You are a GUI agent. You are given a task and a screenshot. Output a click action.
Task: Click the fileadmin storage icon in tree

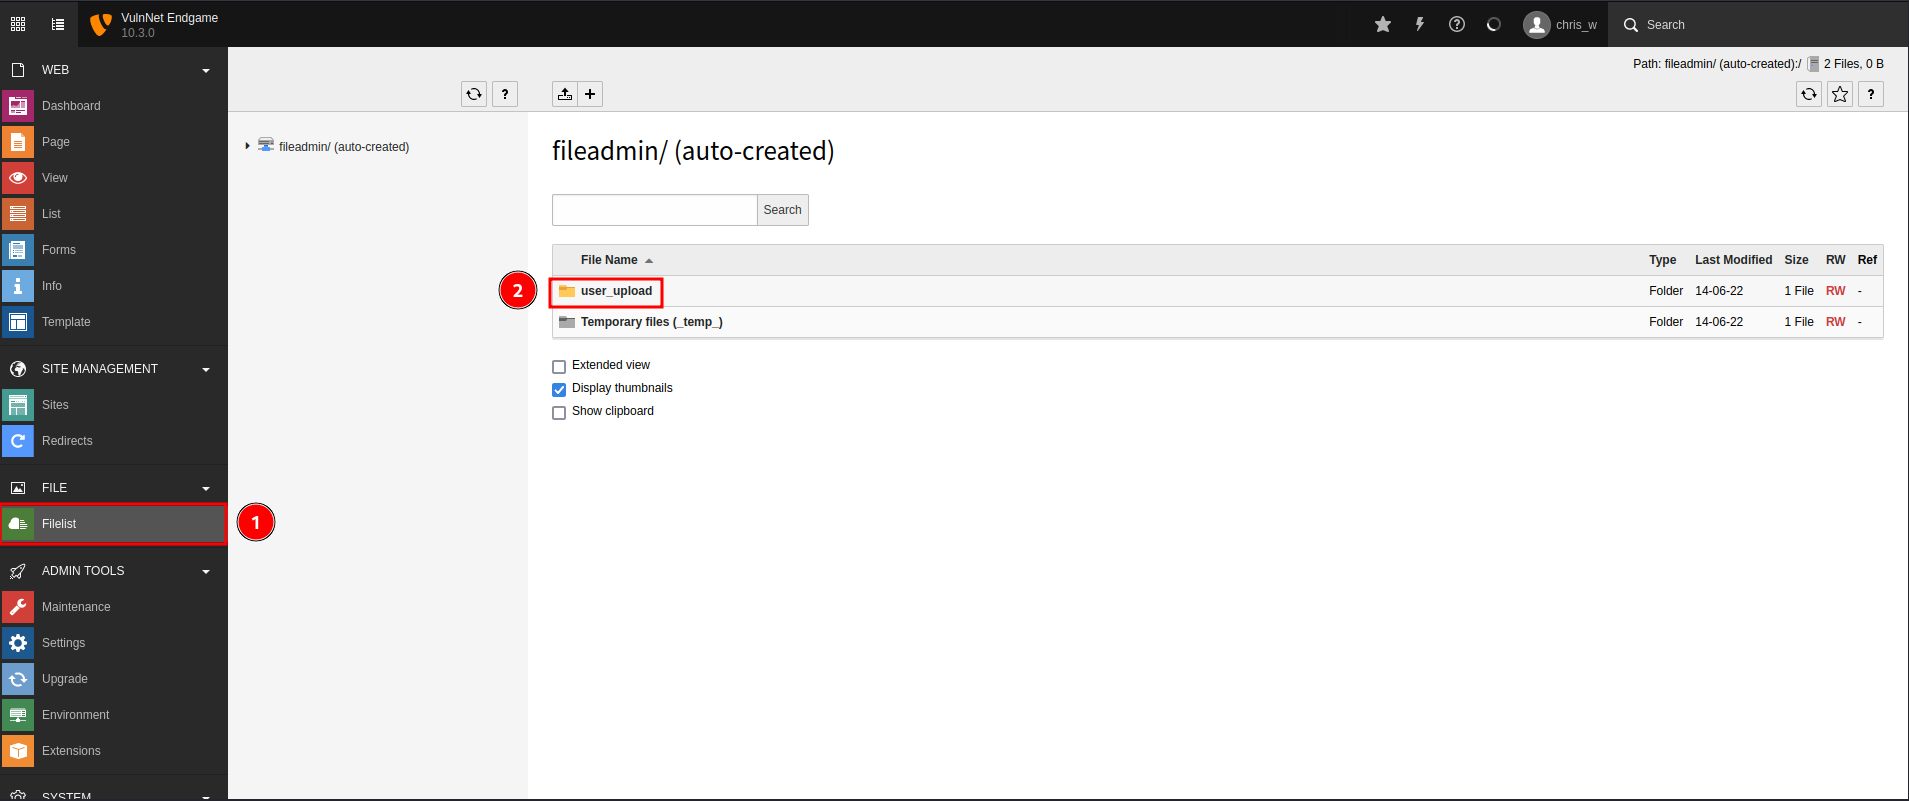coord(266,145)
